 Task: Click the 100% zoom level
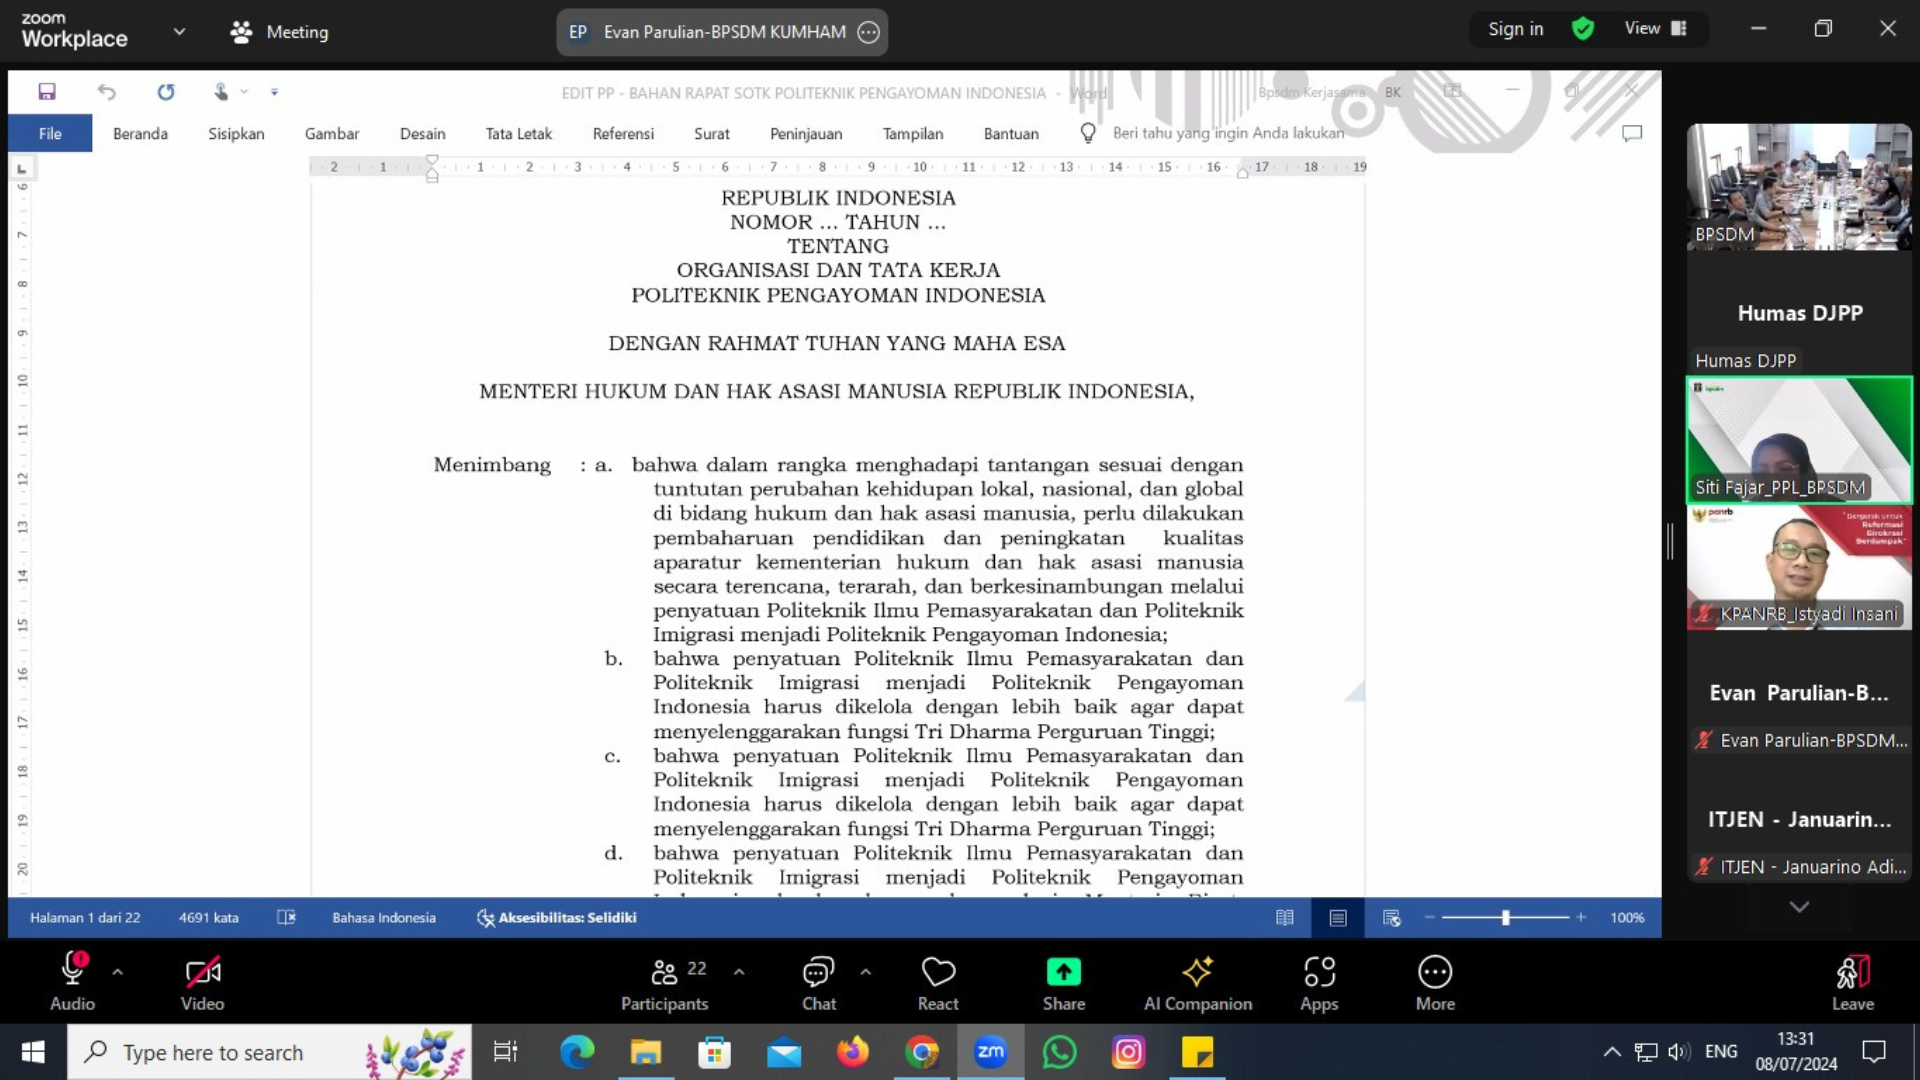click(1627, 917)
